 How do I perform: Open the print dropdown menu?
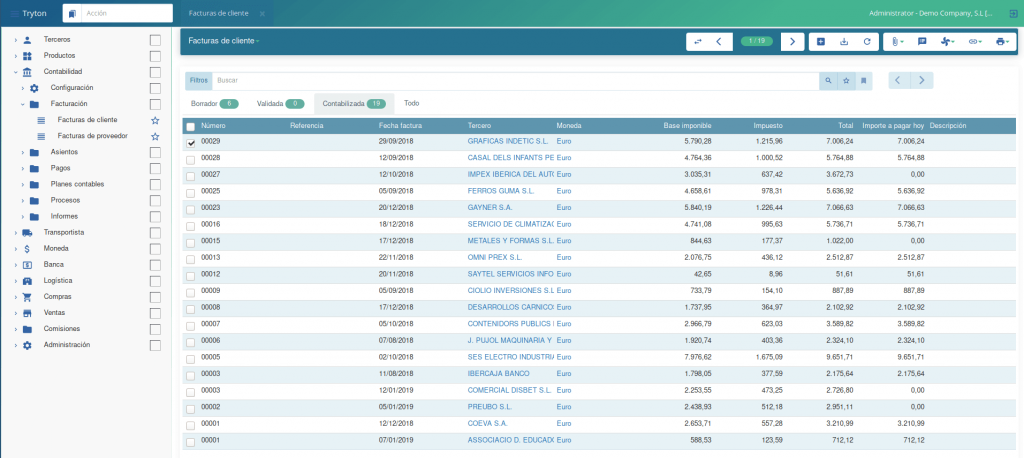(x=1003, y=41)
